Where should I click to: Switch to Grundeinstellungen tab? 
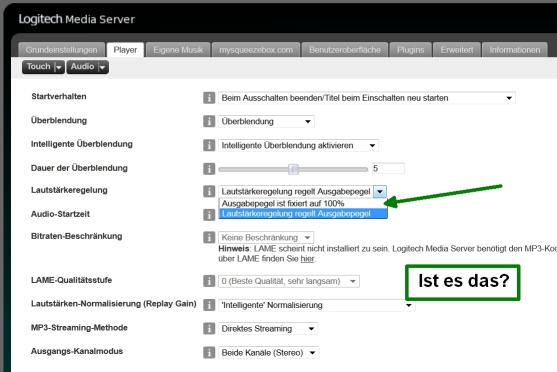(61, 50)
